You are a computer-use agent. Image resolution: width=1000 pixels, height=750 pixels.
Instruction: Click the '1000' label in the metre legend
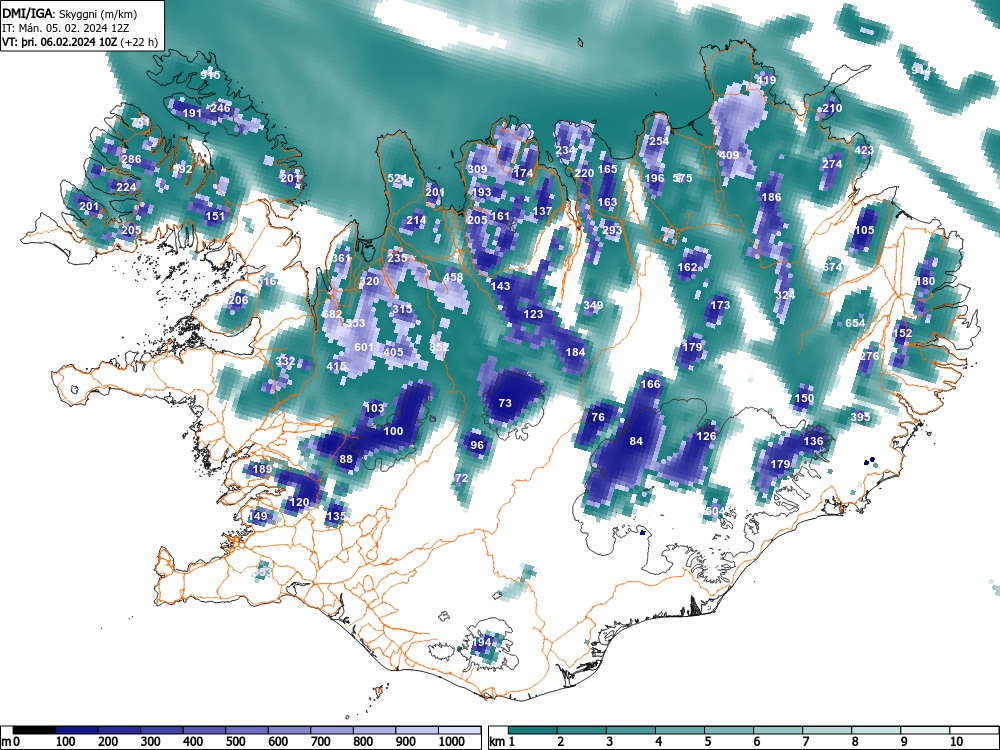click(x=452, y=742)
